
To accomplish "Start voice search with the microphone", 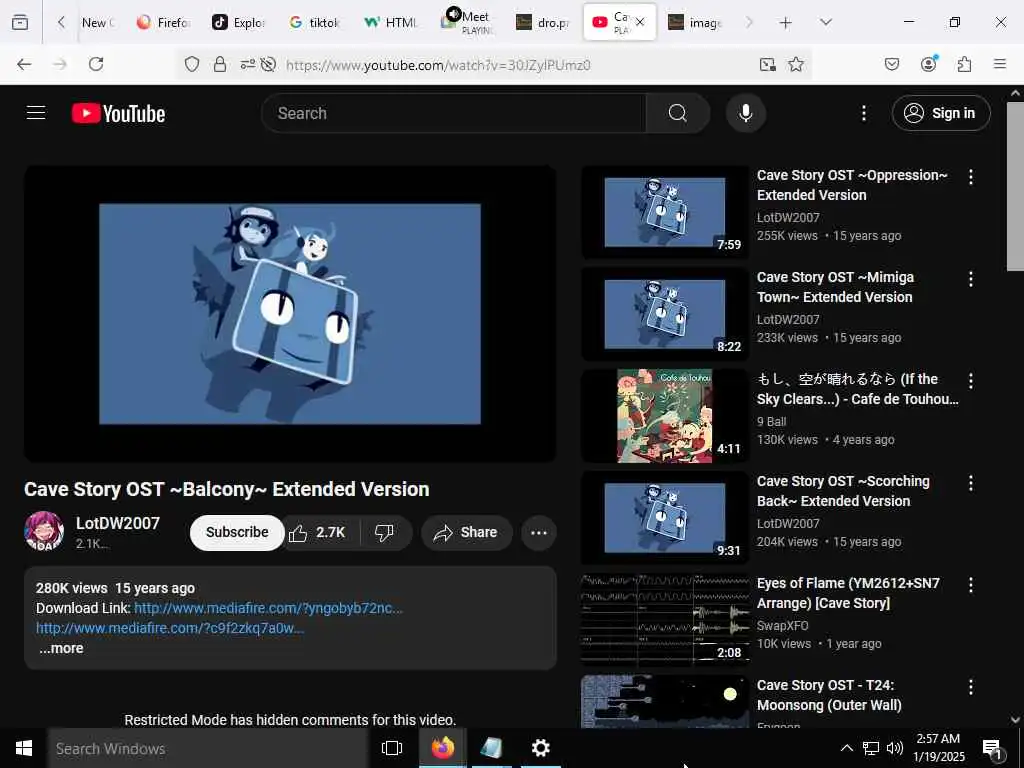I will pyautogui.click(x=745, y=113).
